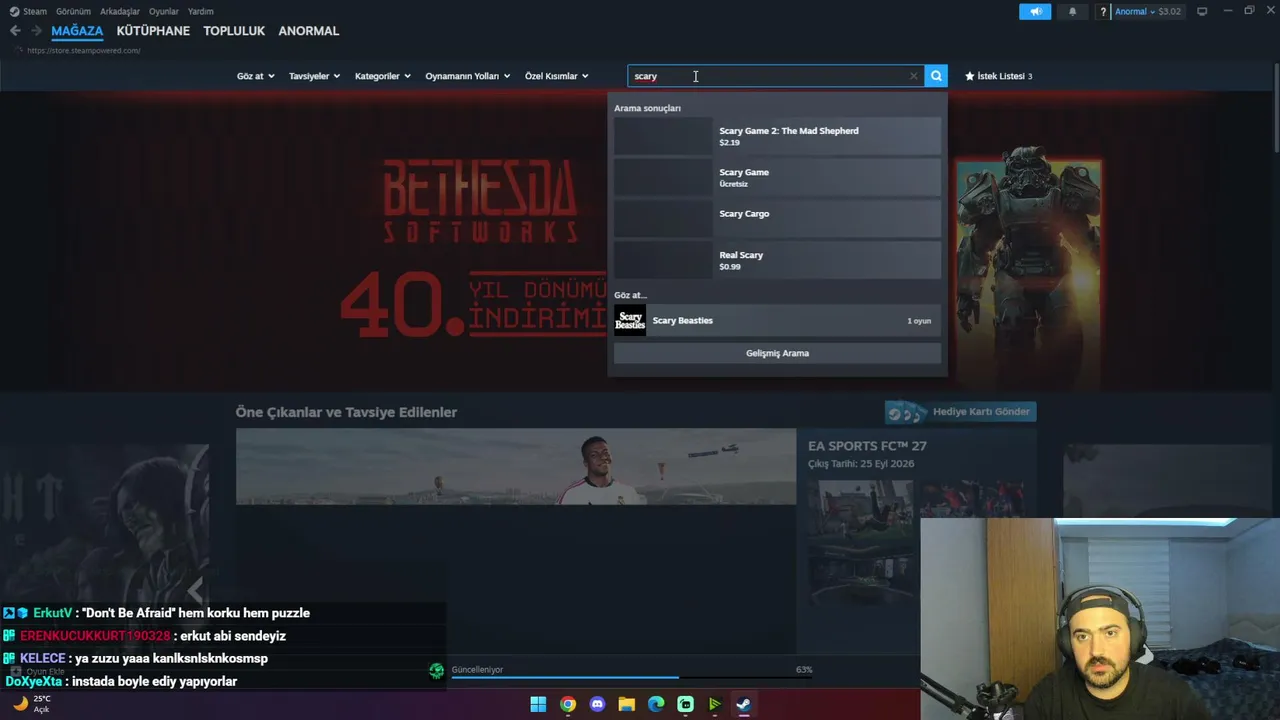Open the Anormal account dropdown
The width and height of the screenshot is (1280, 720).
point(1135,12)
